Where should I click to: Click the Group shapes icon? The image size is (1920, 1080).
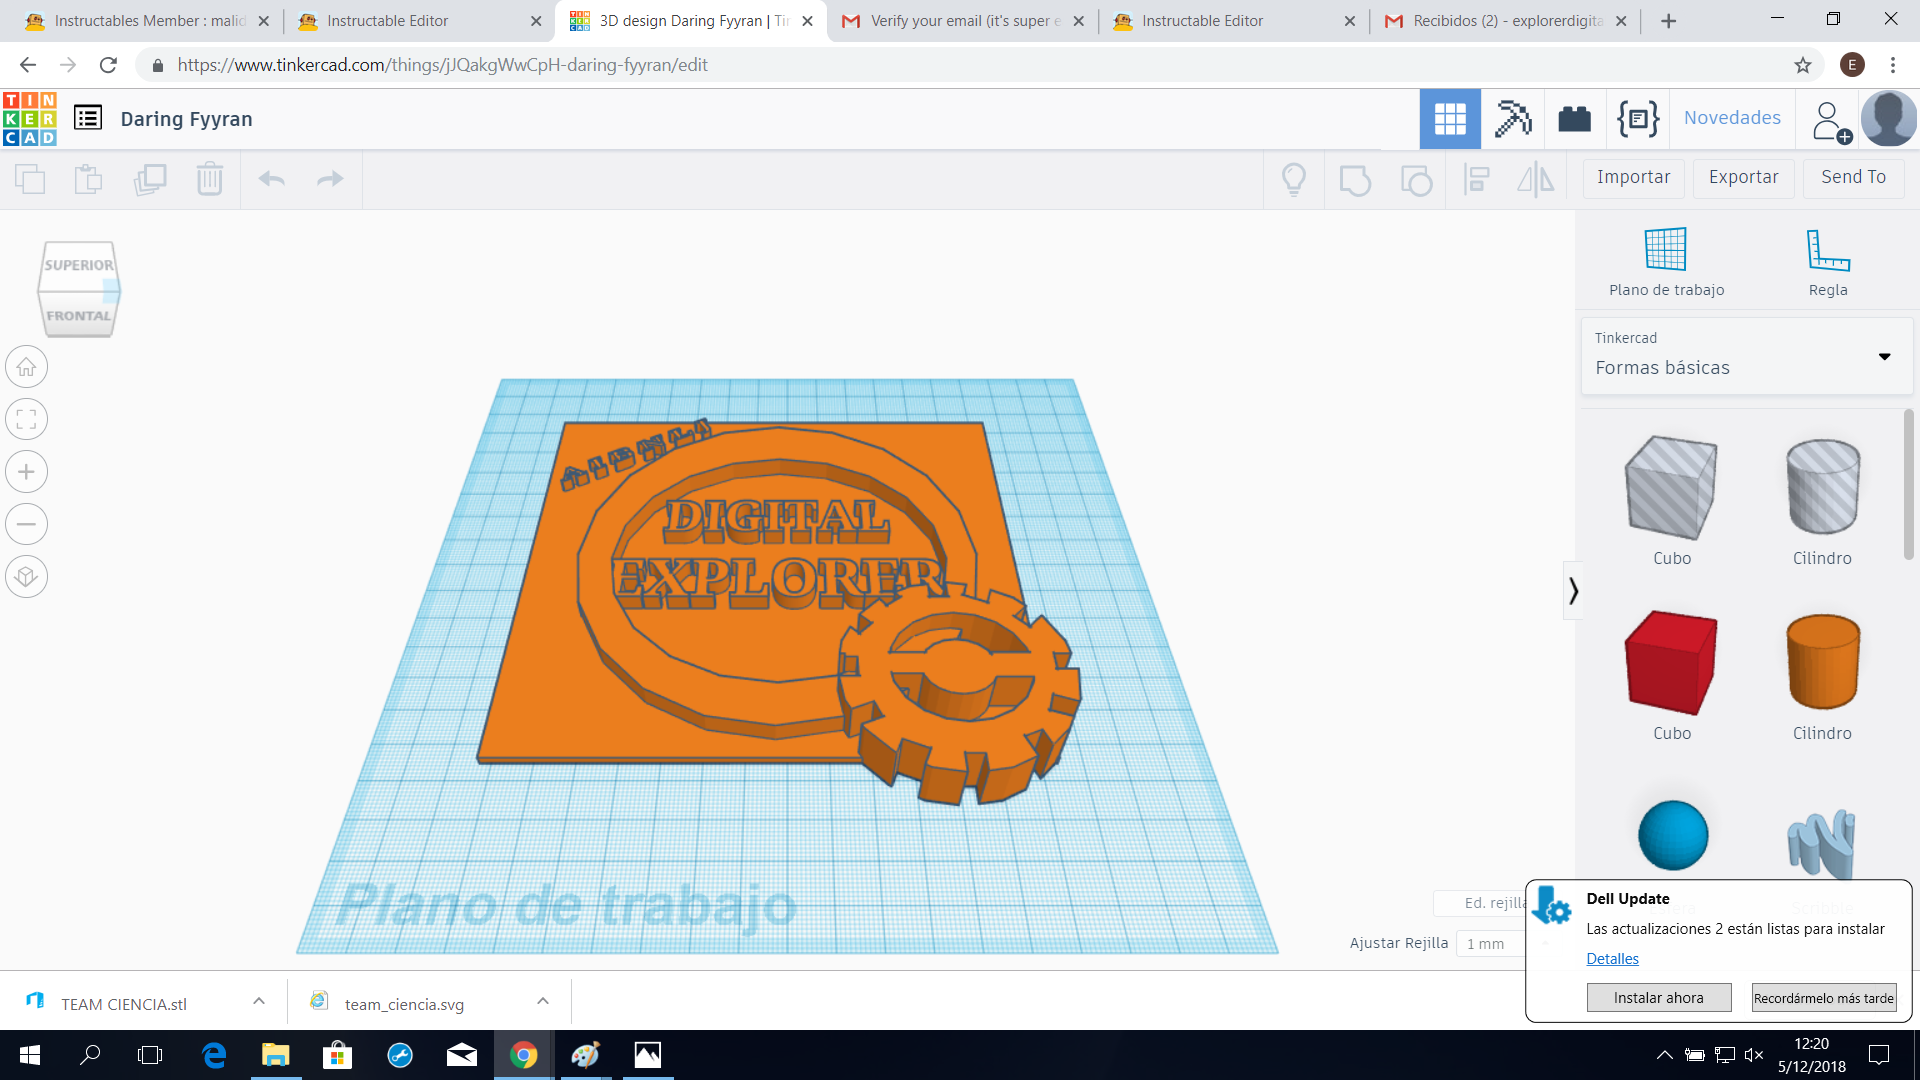click(x=1355, y=180)
